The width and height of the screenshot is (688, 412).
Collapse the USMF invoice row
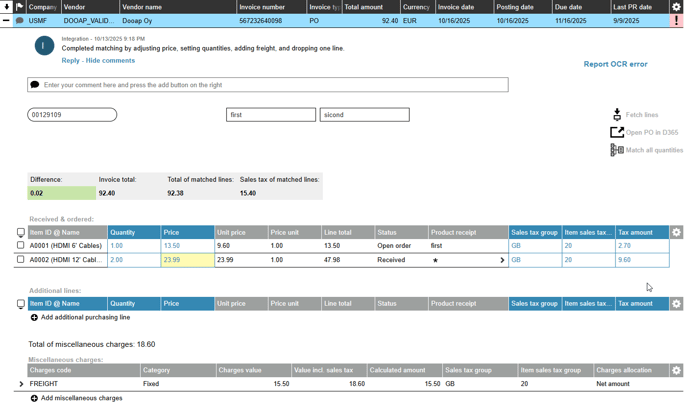(x=7, y=20)
